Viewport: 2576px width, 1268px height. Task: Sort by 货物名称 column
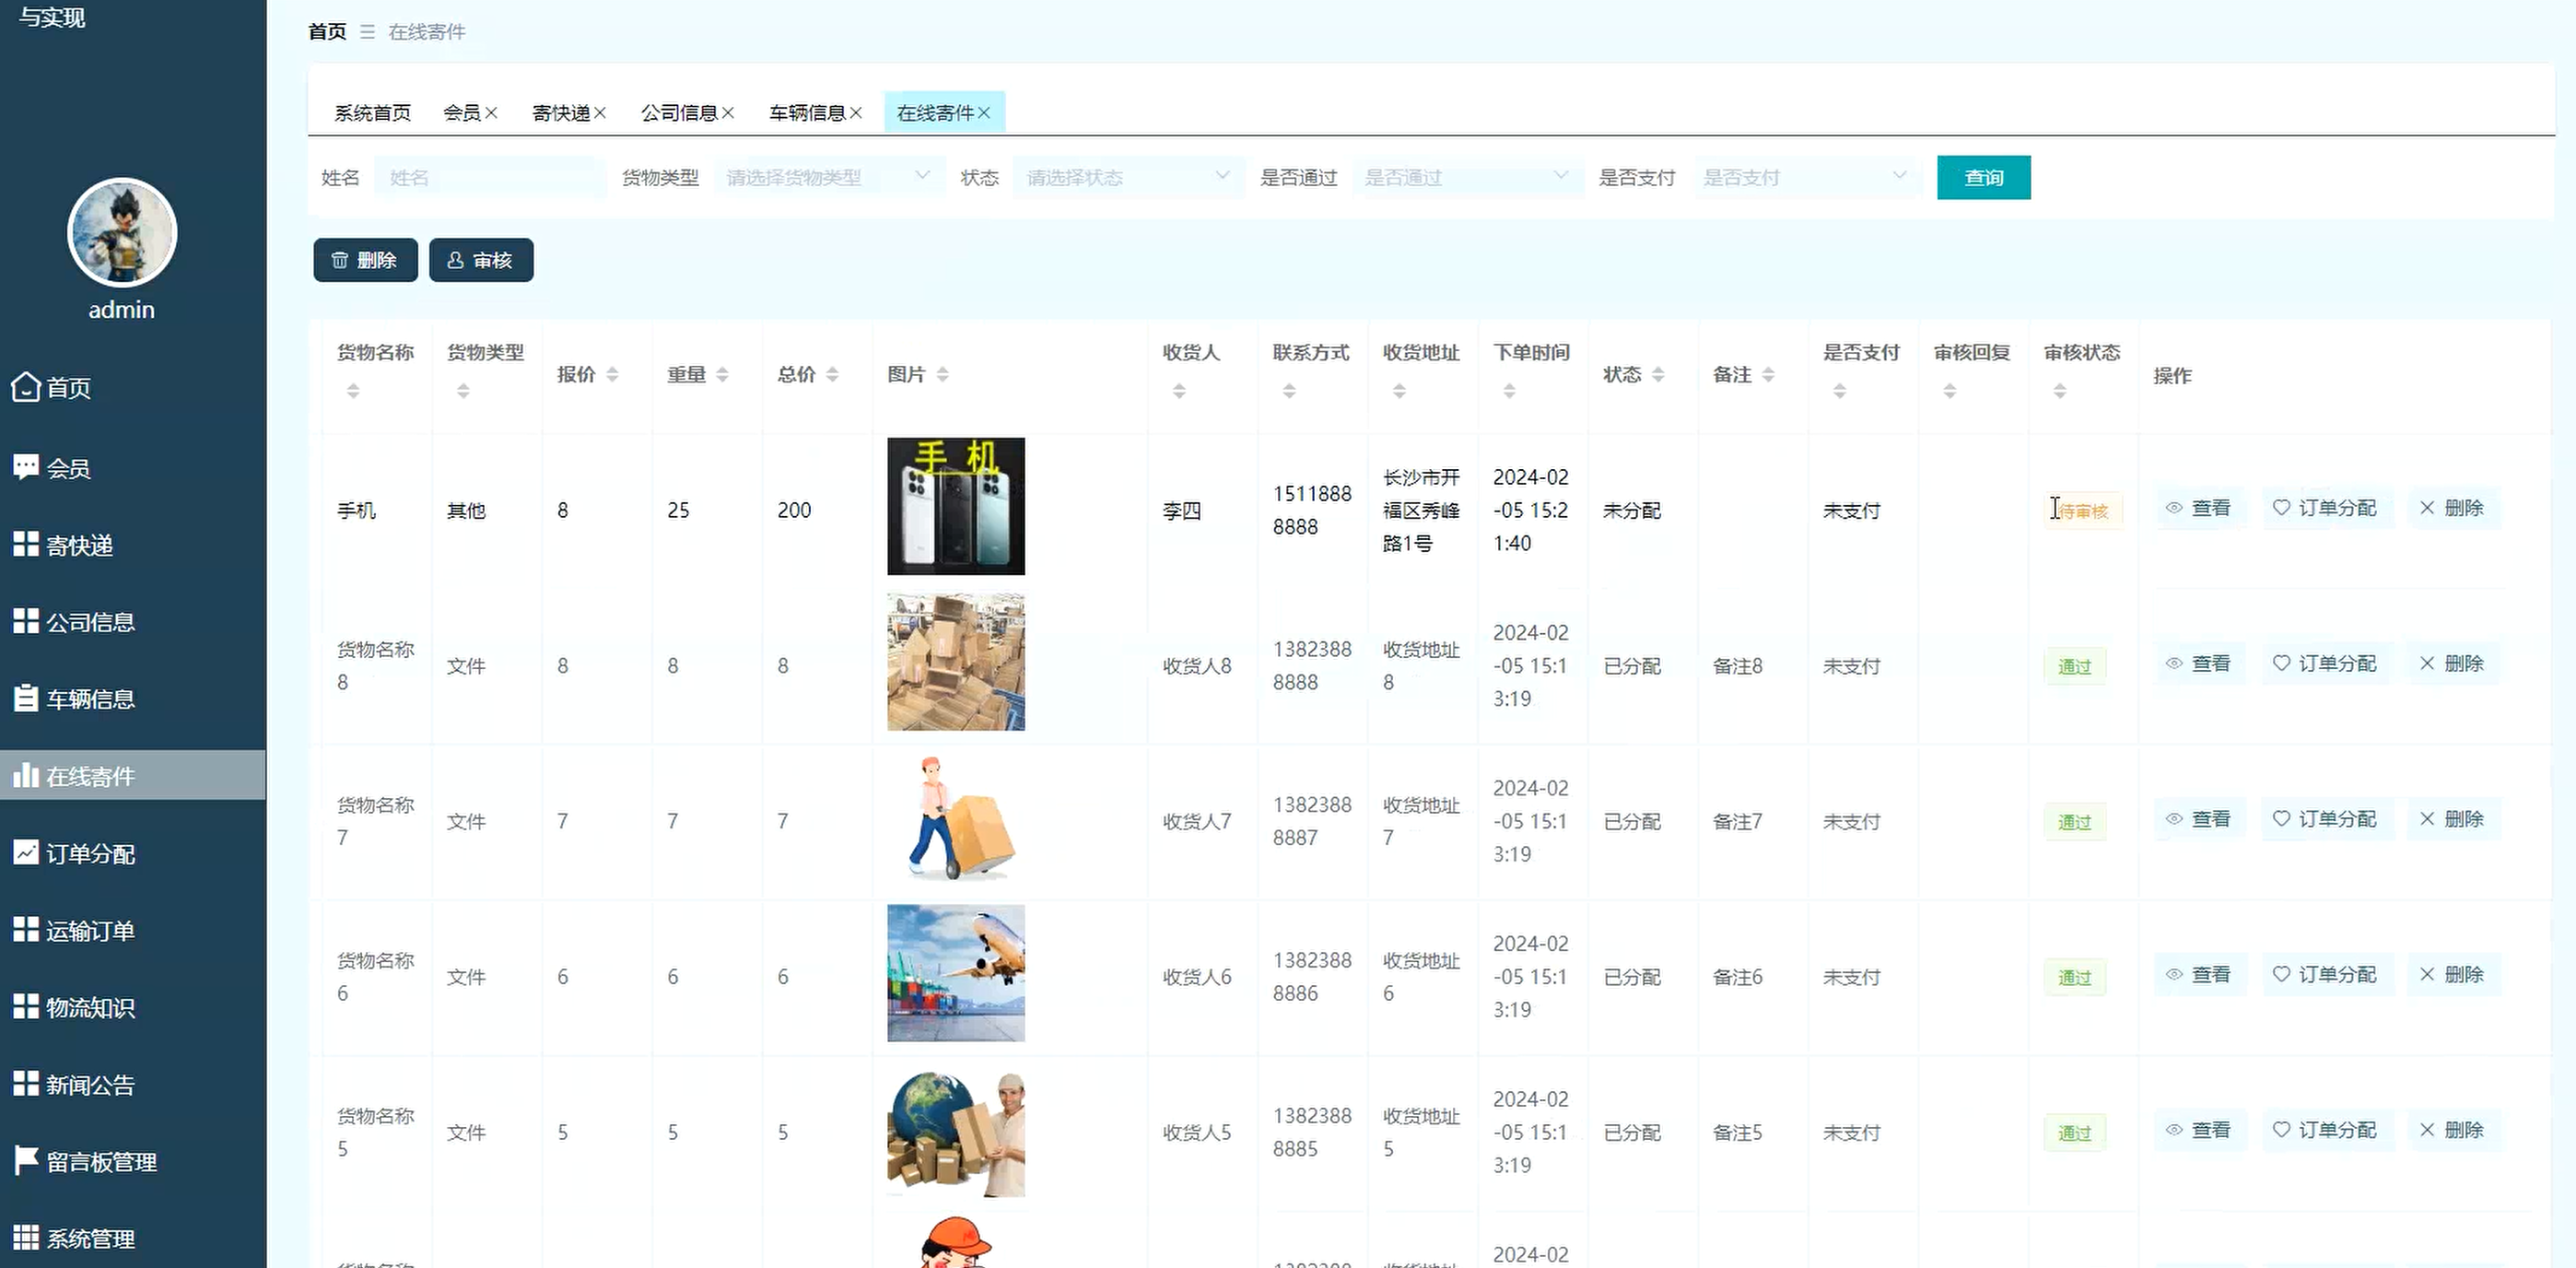[353, 391]
